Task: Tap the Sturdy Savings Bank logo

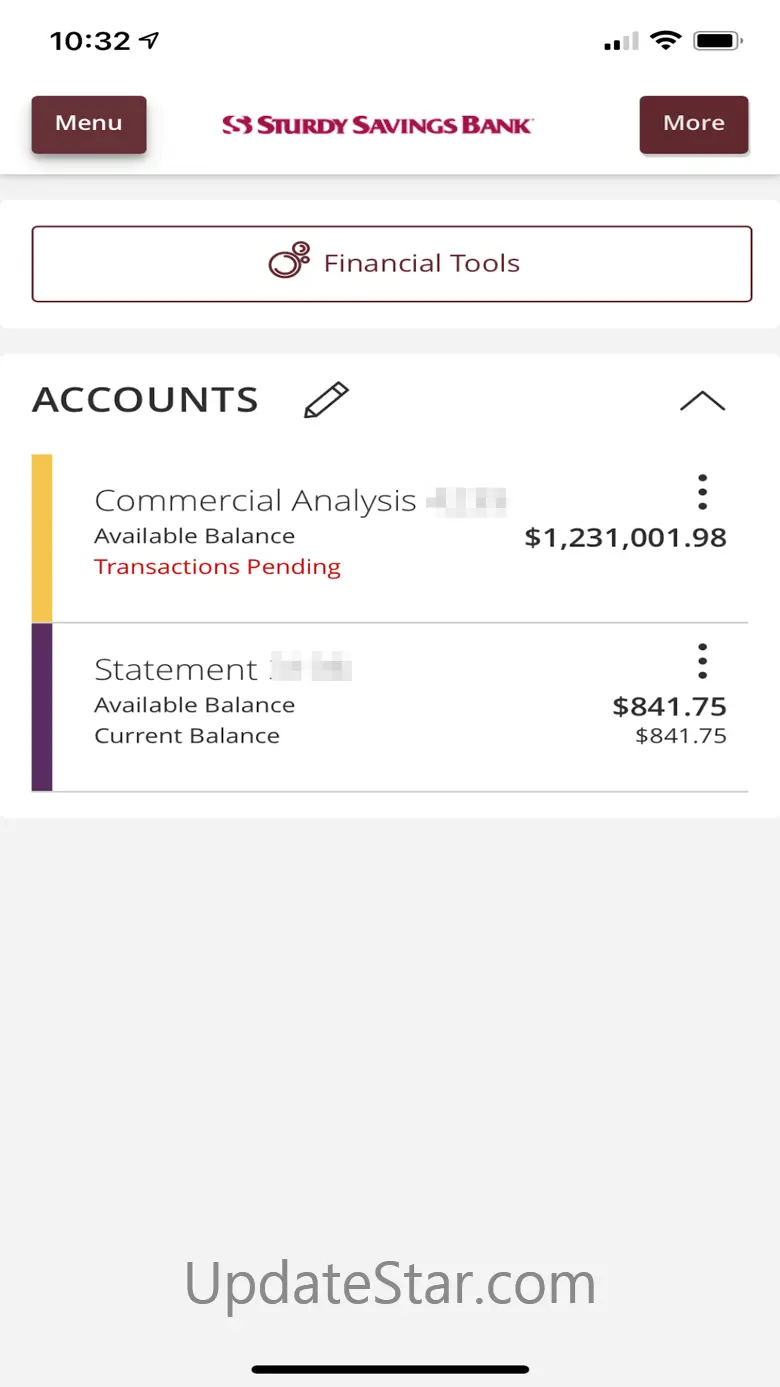Action: (x=377, y=125)
